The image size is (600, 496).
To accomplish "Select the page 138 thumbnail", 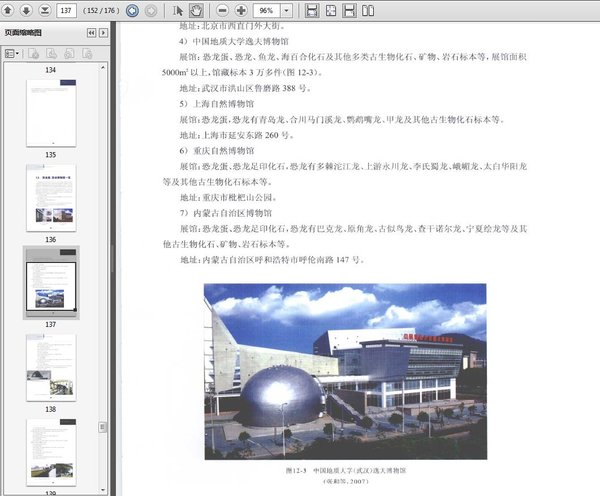I will (50, 367).
